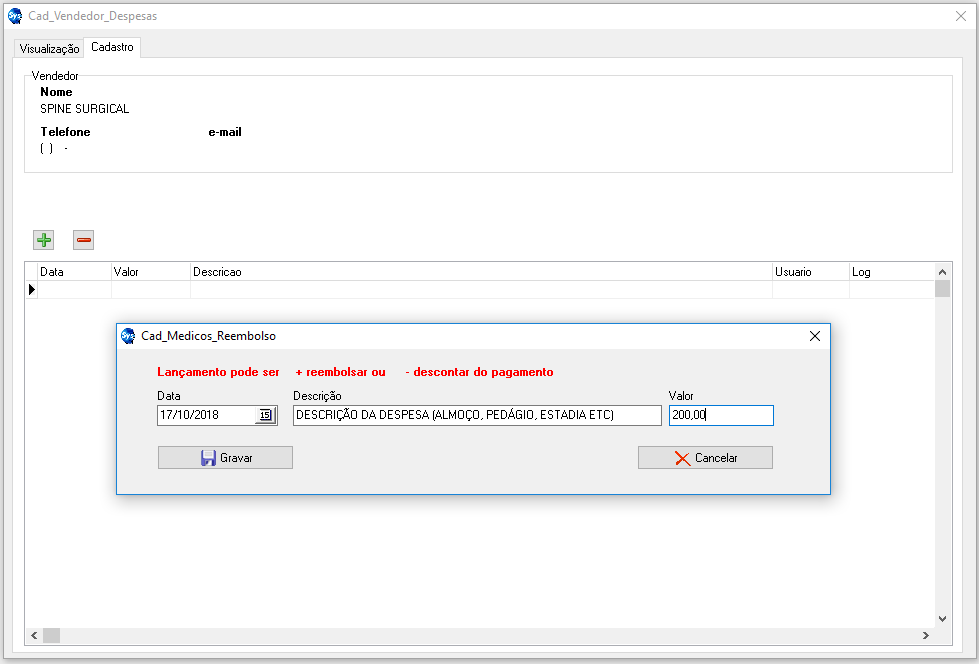The width and height of the screenshot is (979, 664).
Task: Focus the Valor amount field
Action: click(x=720, y=415)
